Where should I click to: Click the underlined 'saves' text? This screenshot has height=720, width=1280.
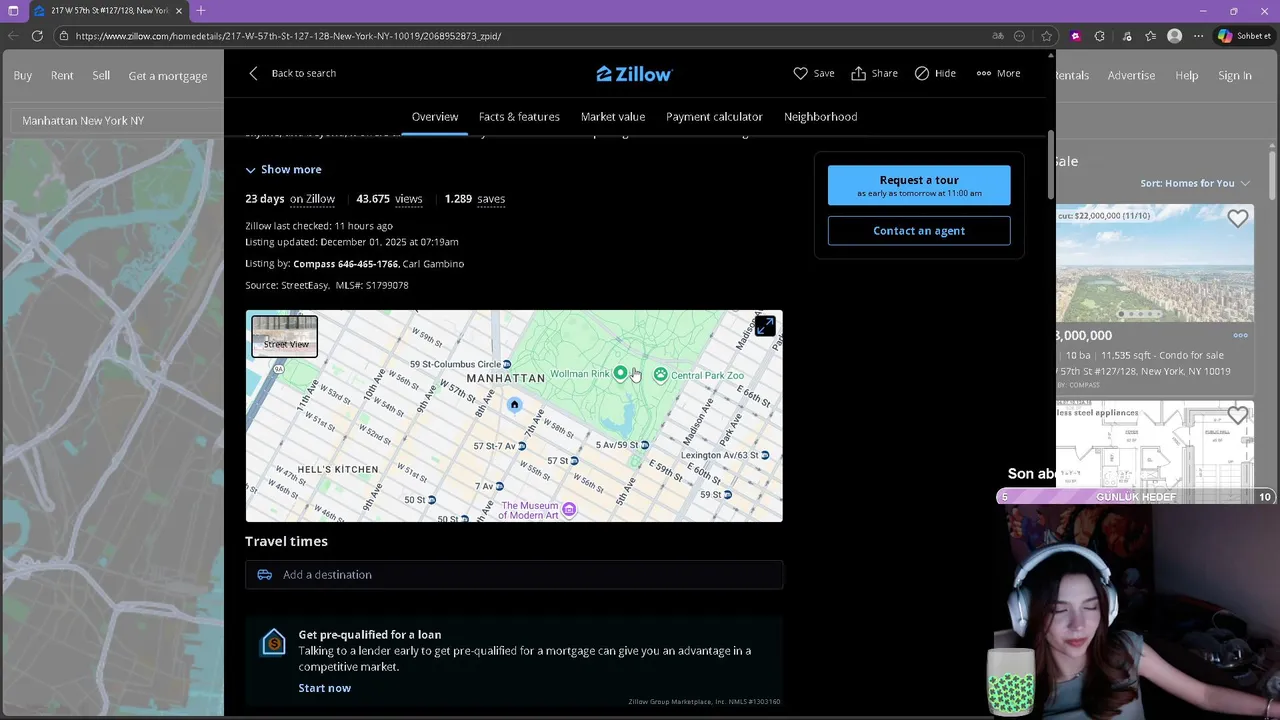coord(491,199)
